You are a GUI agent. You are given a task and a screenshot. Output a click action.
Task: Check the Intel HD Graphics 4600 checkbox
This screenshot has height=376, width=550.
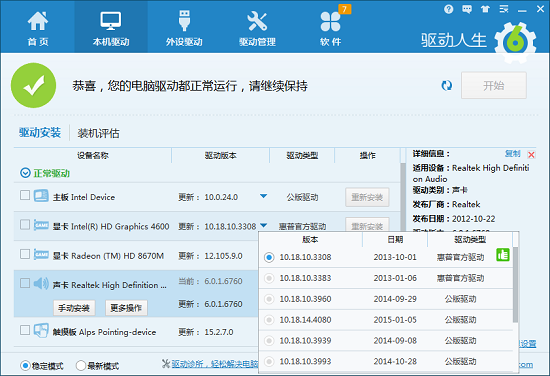click(25, 224)
